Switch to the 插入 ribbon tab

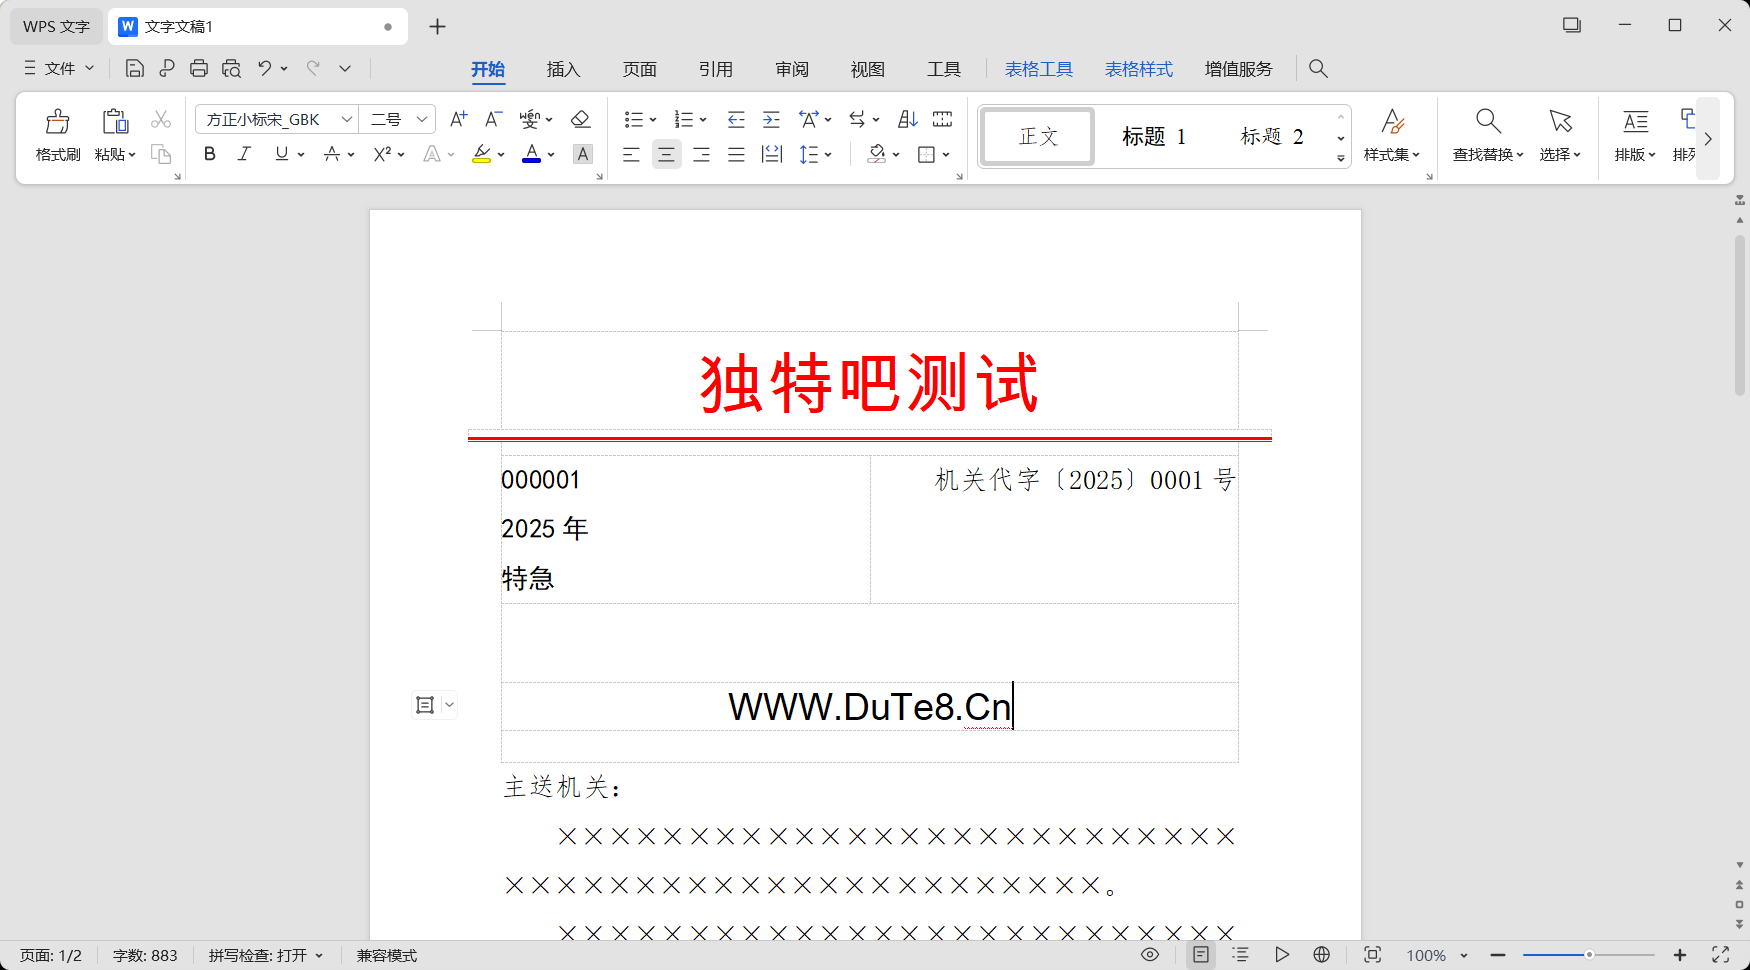[x=564, y=69]
